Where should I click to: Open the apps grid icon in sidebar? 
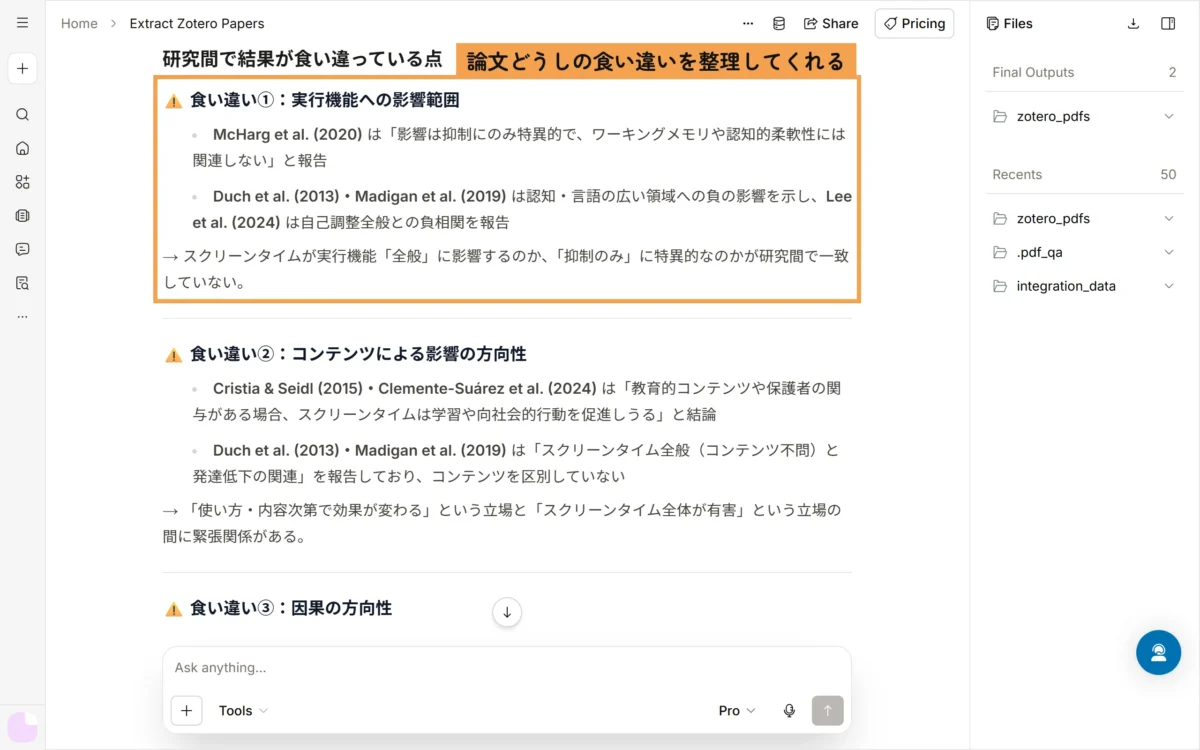22,182
